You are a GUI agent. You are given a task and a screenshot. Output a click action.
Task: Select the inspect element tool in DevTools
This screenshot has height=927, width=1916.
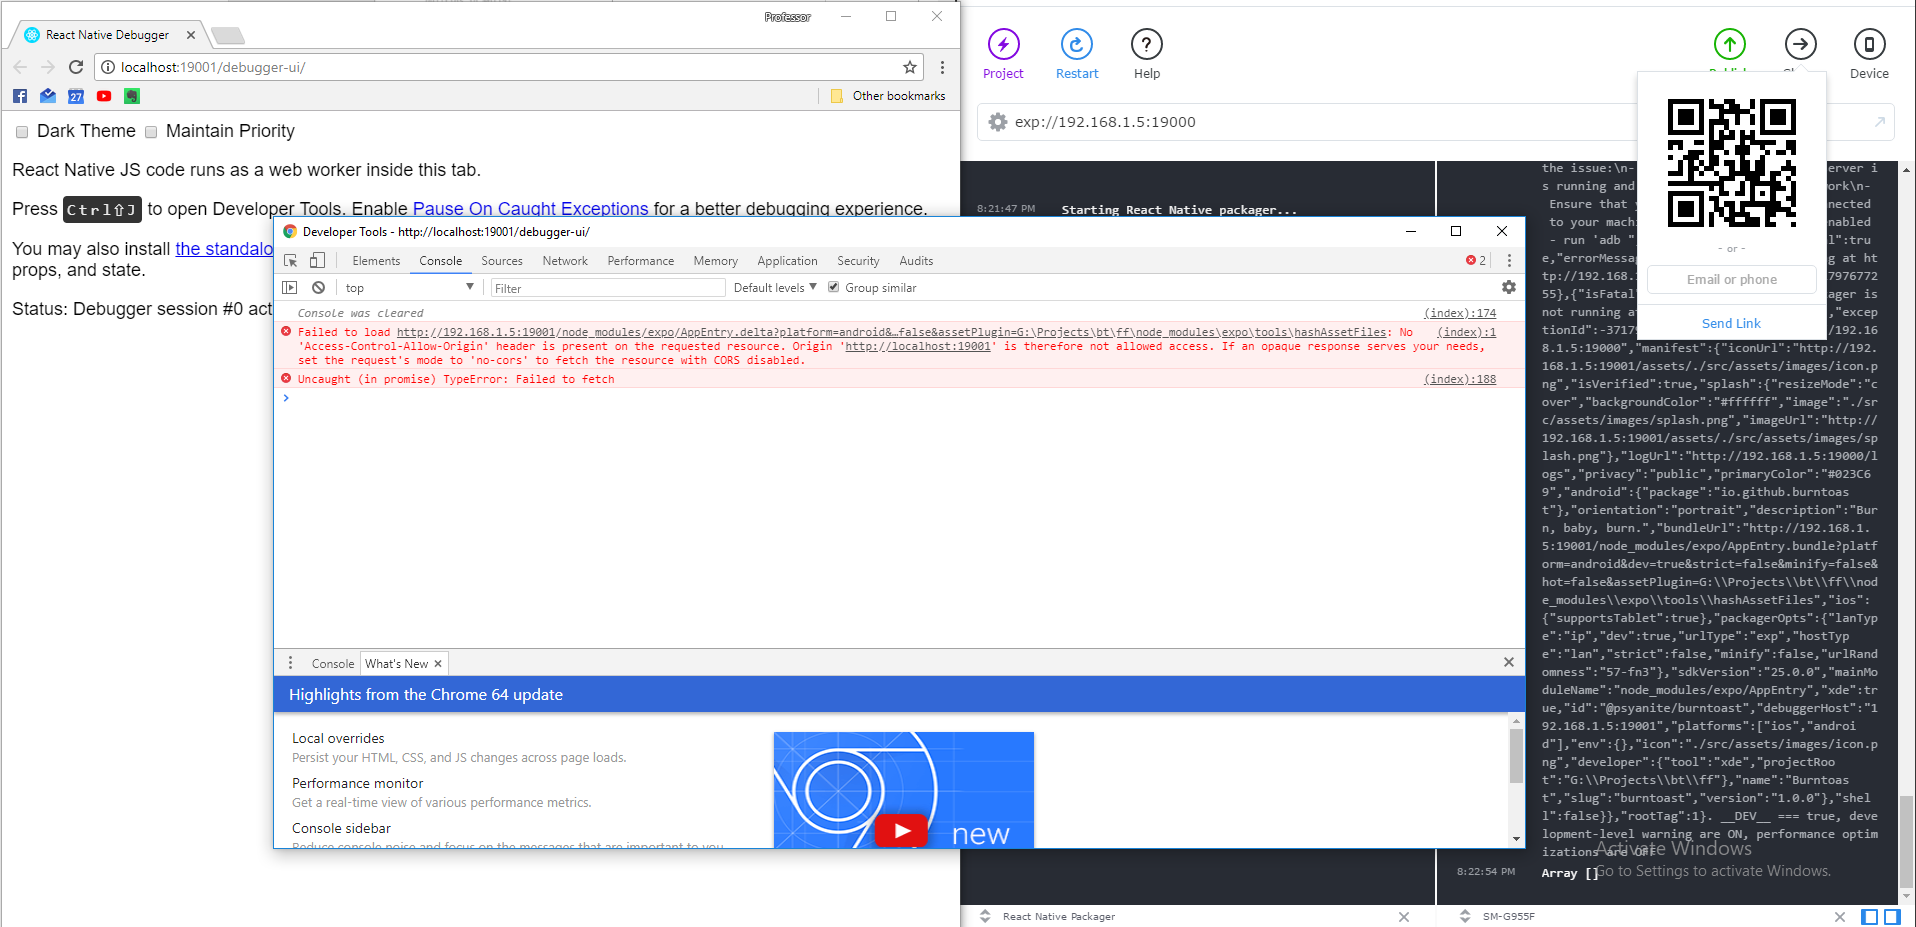(x=290, y=259)
